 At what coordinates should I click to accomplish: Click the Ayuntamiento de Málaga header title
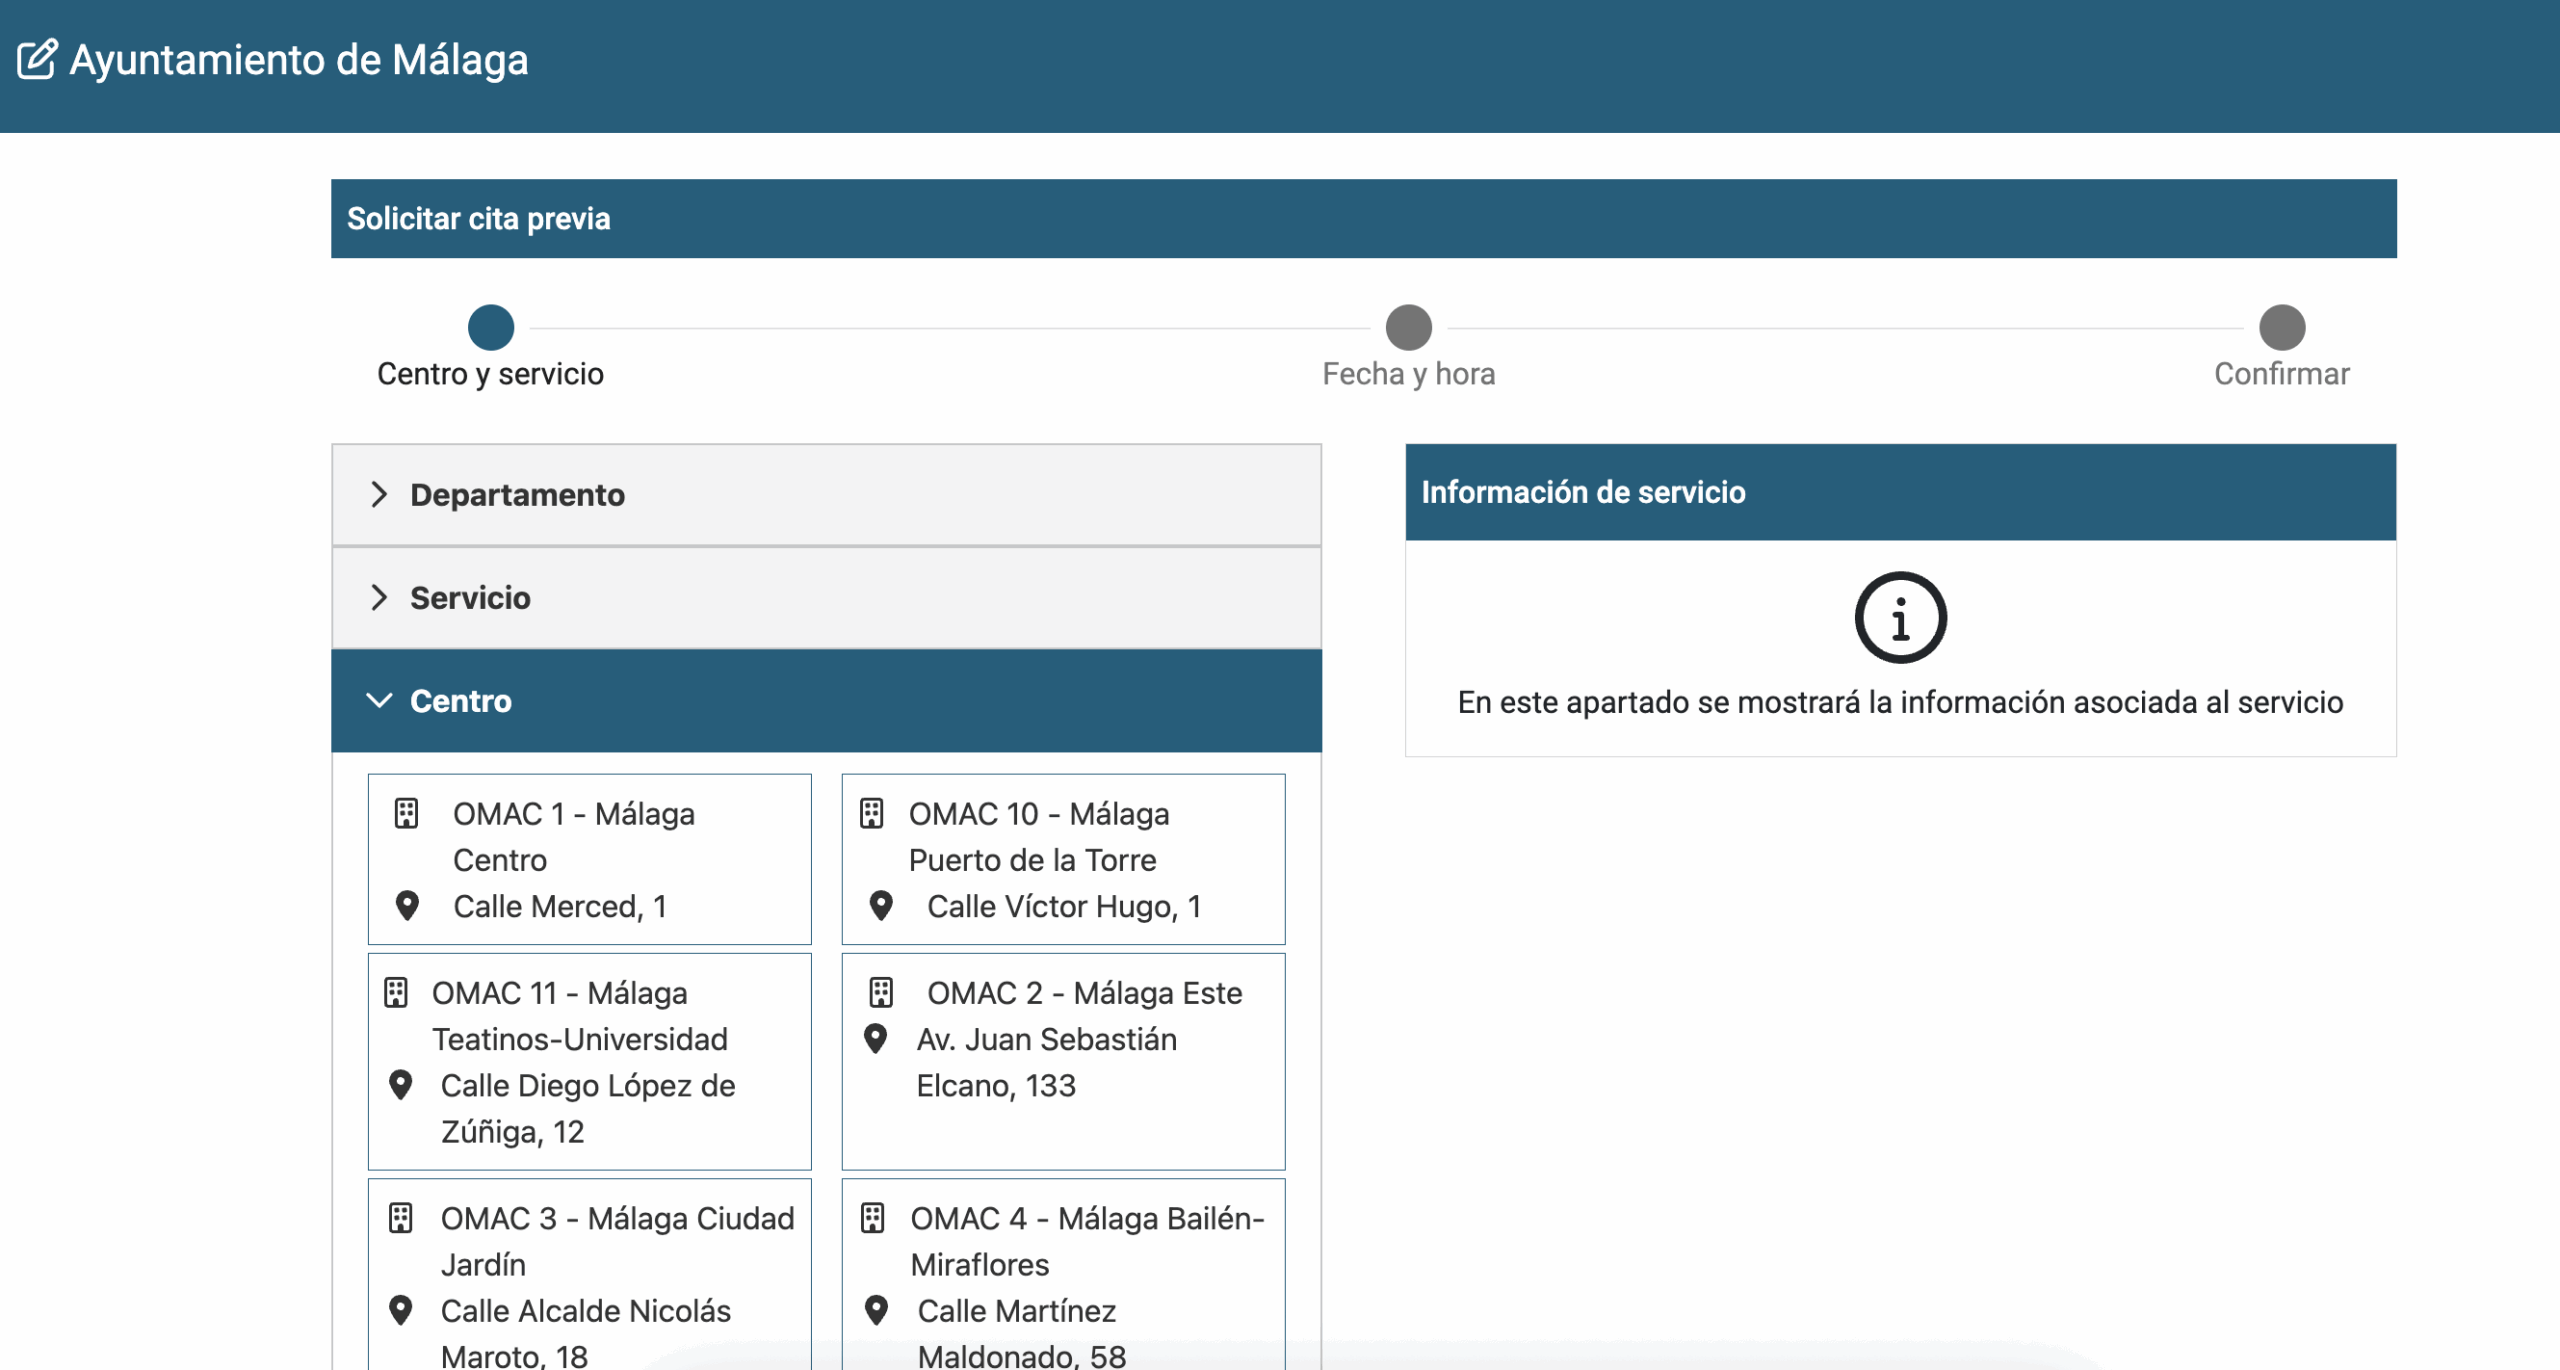(298, 60)
